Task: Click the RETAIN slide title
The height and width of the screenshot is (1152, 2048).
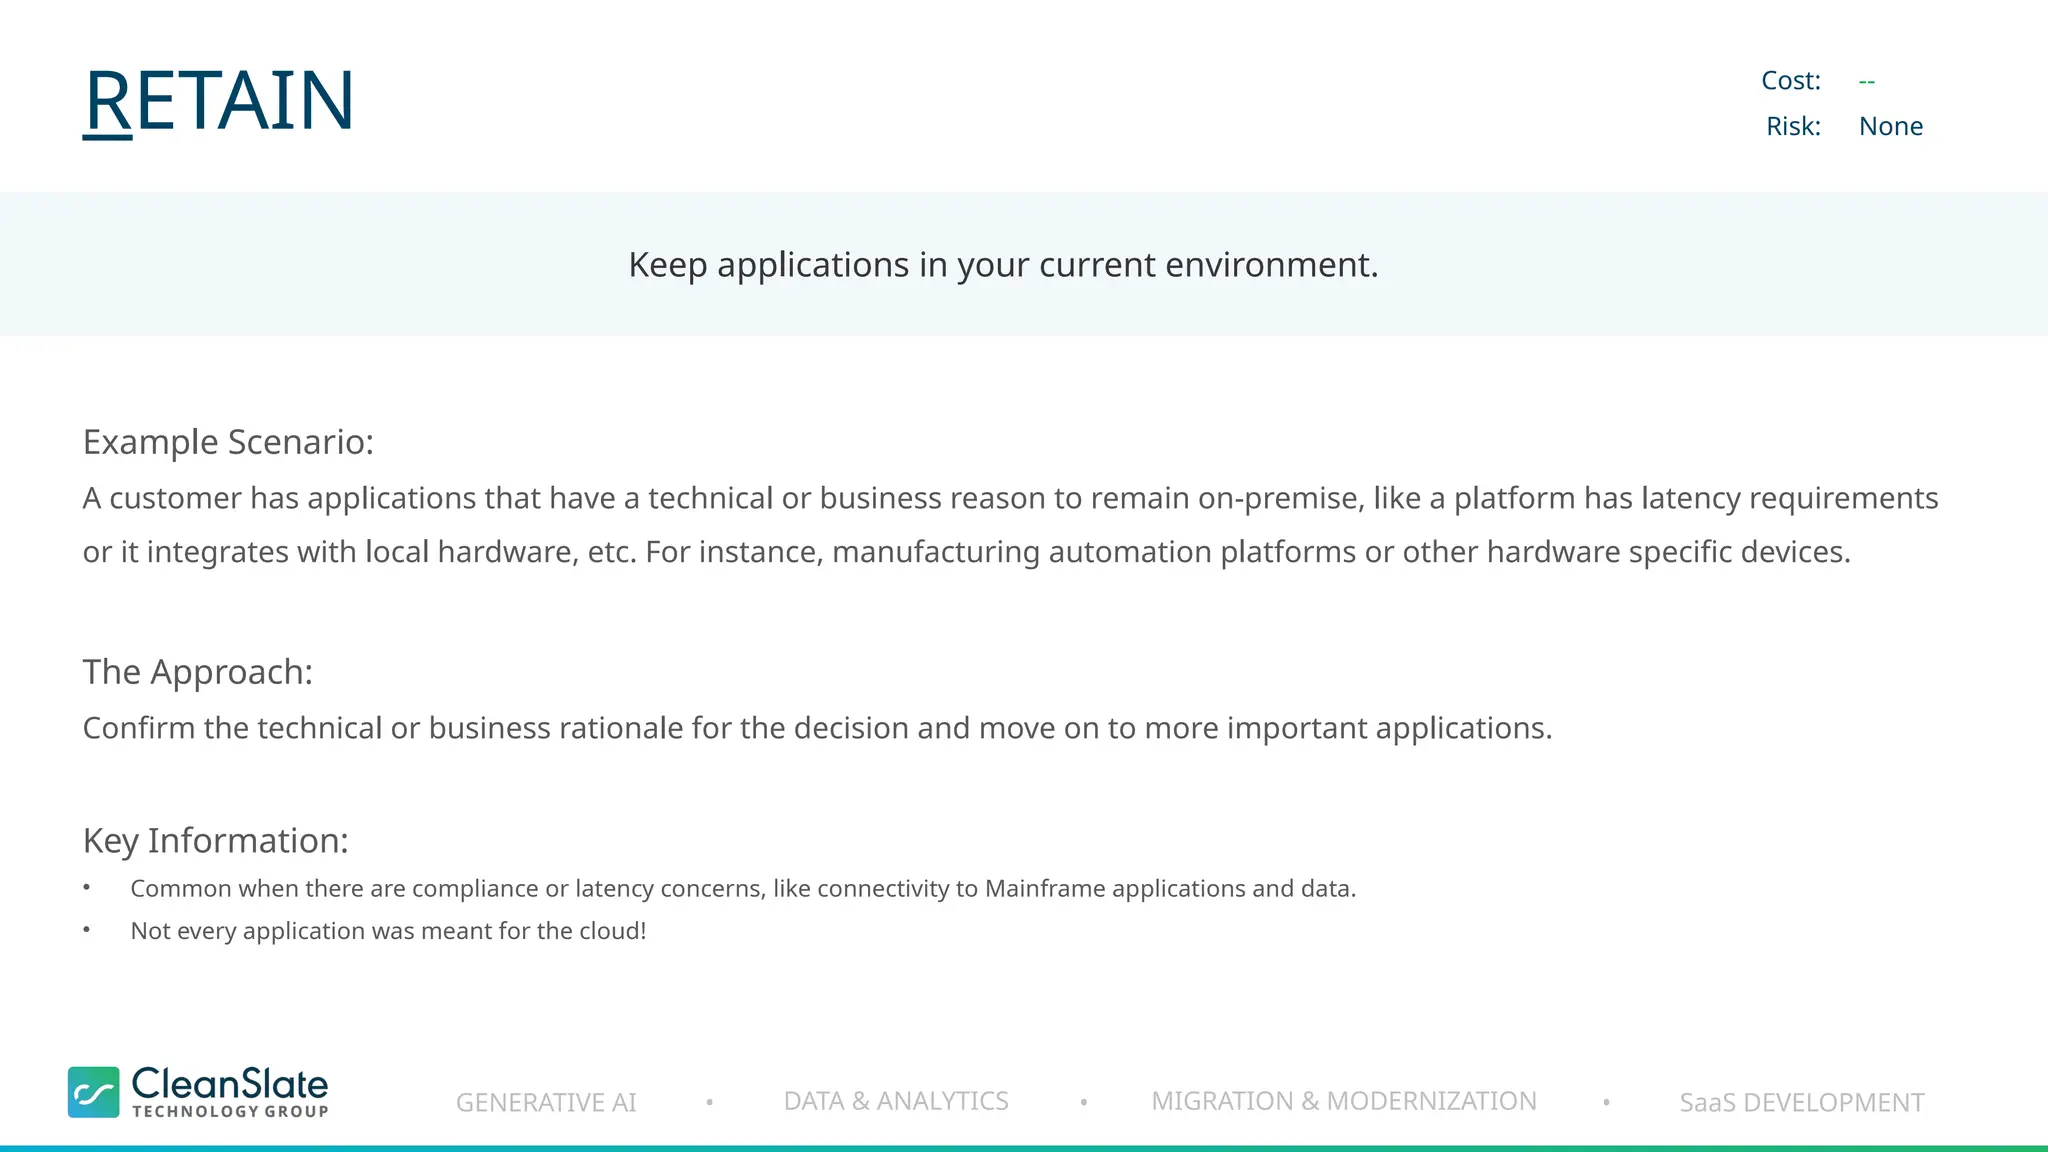Action: coord(219,100)
